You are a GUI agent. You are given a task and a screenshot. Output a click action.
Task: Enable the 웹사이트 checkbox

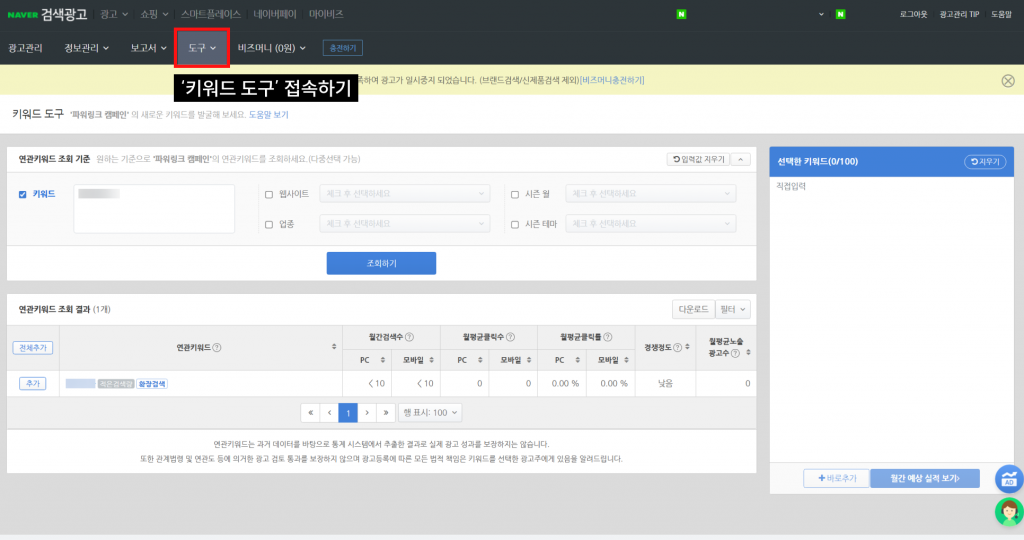269,195
